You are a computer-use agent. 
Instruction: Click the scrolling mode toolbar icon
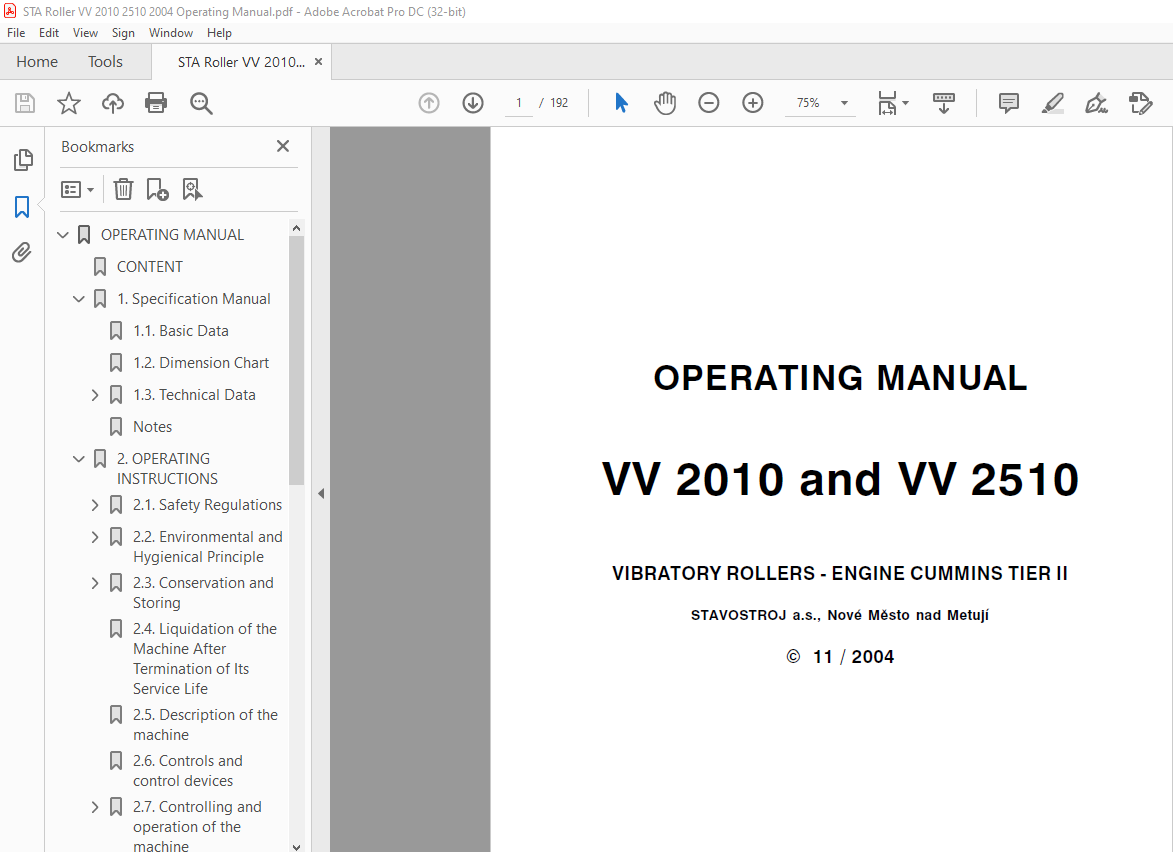coord(944,103)
